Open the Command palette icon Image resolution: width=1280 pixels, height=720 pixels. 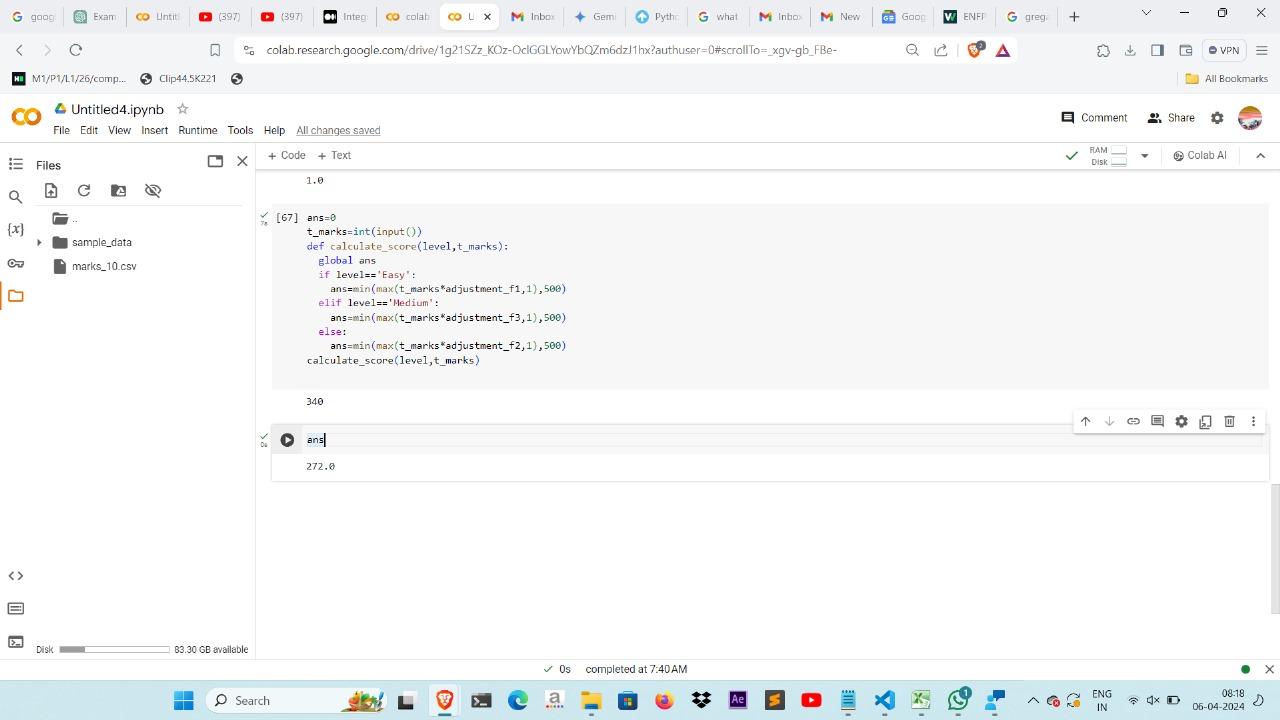15,609
